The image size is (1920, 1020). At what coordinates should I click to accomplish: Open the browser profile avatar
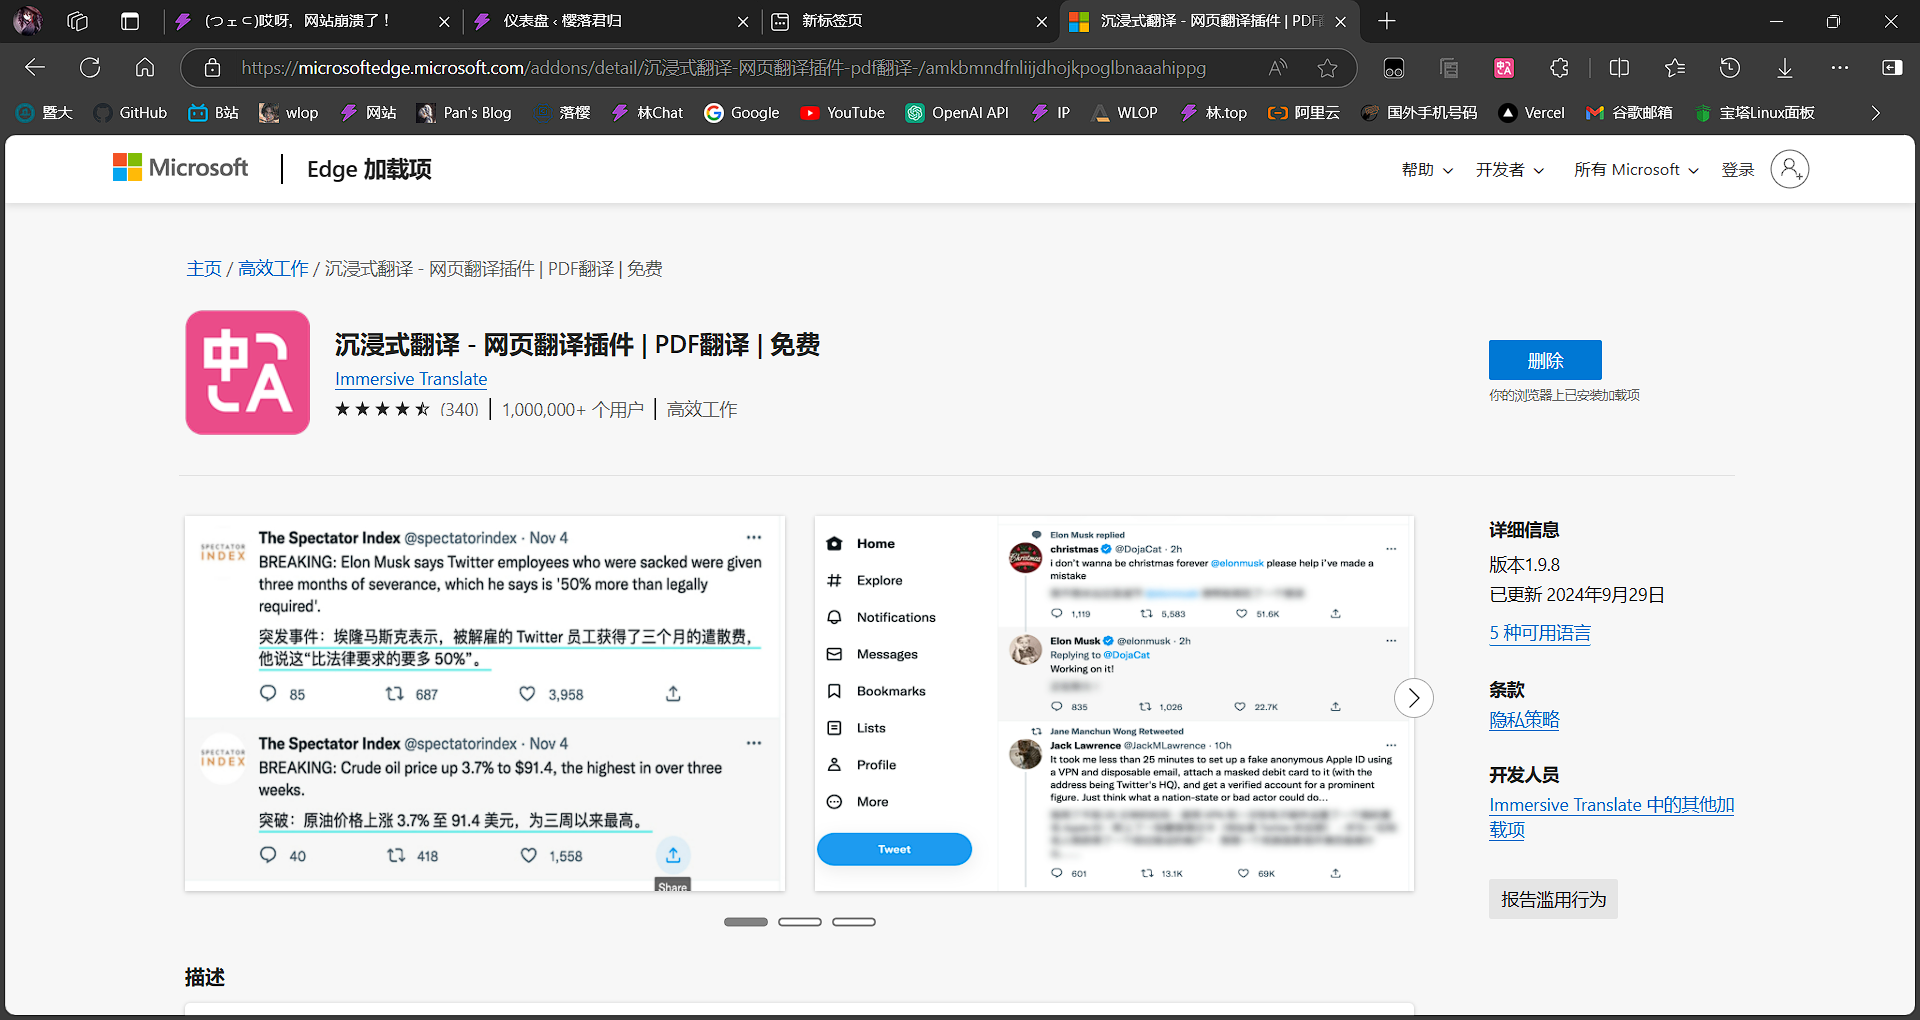click(27, 20)
